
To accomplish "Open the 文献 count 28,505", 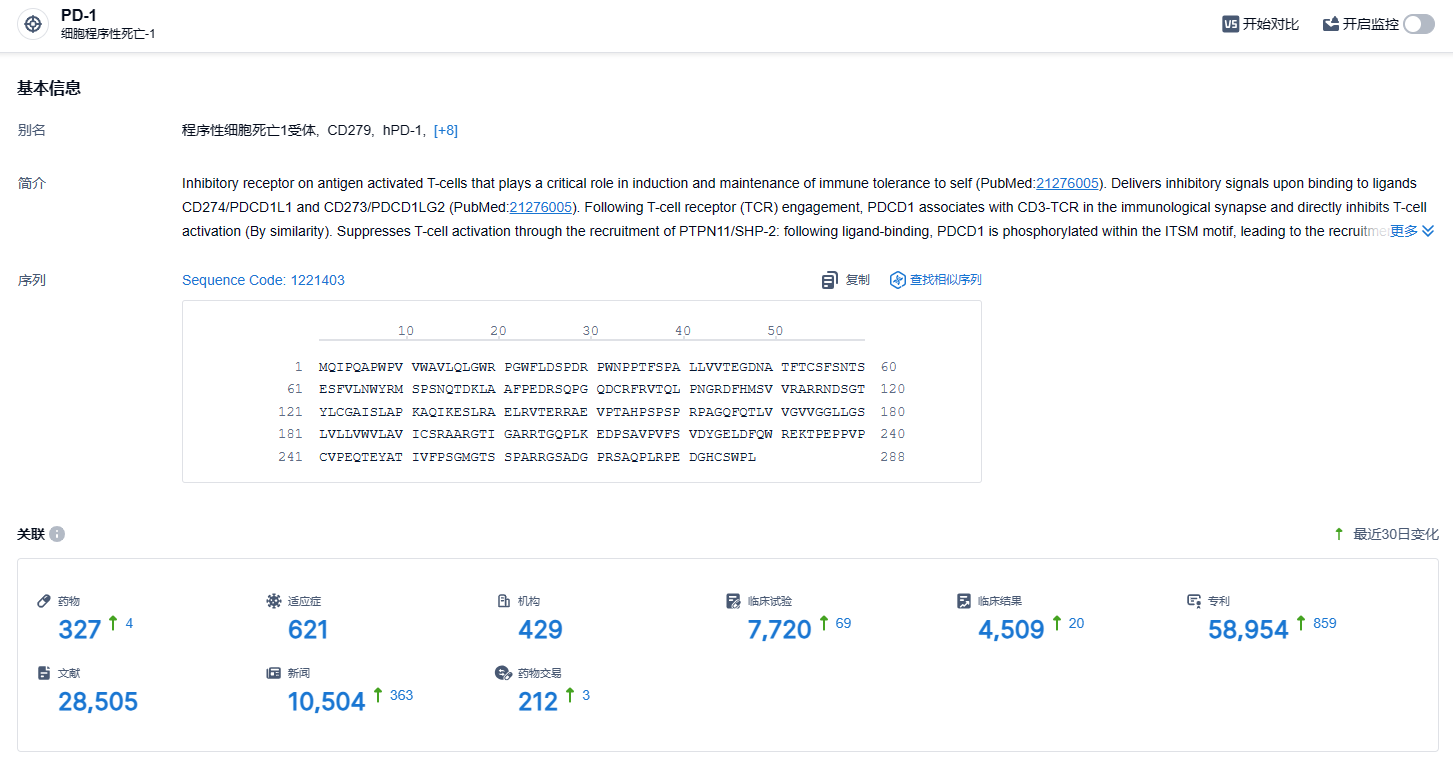I will (98, 702).
